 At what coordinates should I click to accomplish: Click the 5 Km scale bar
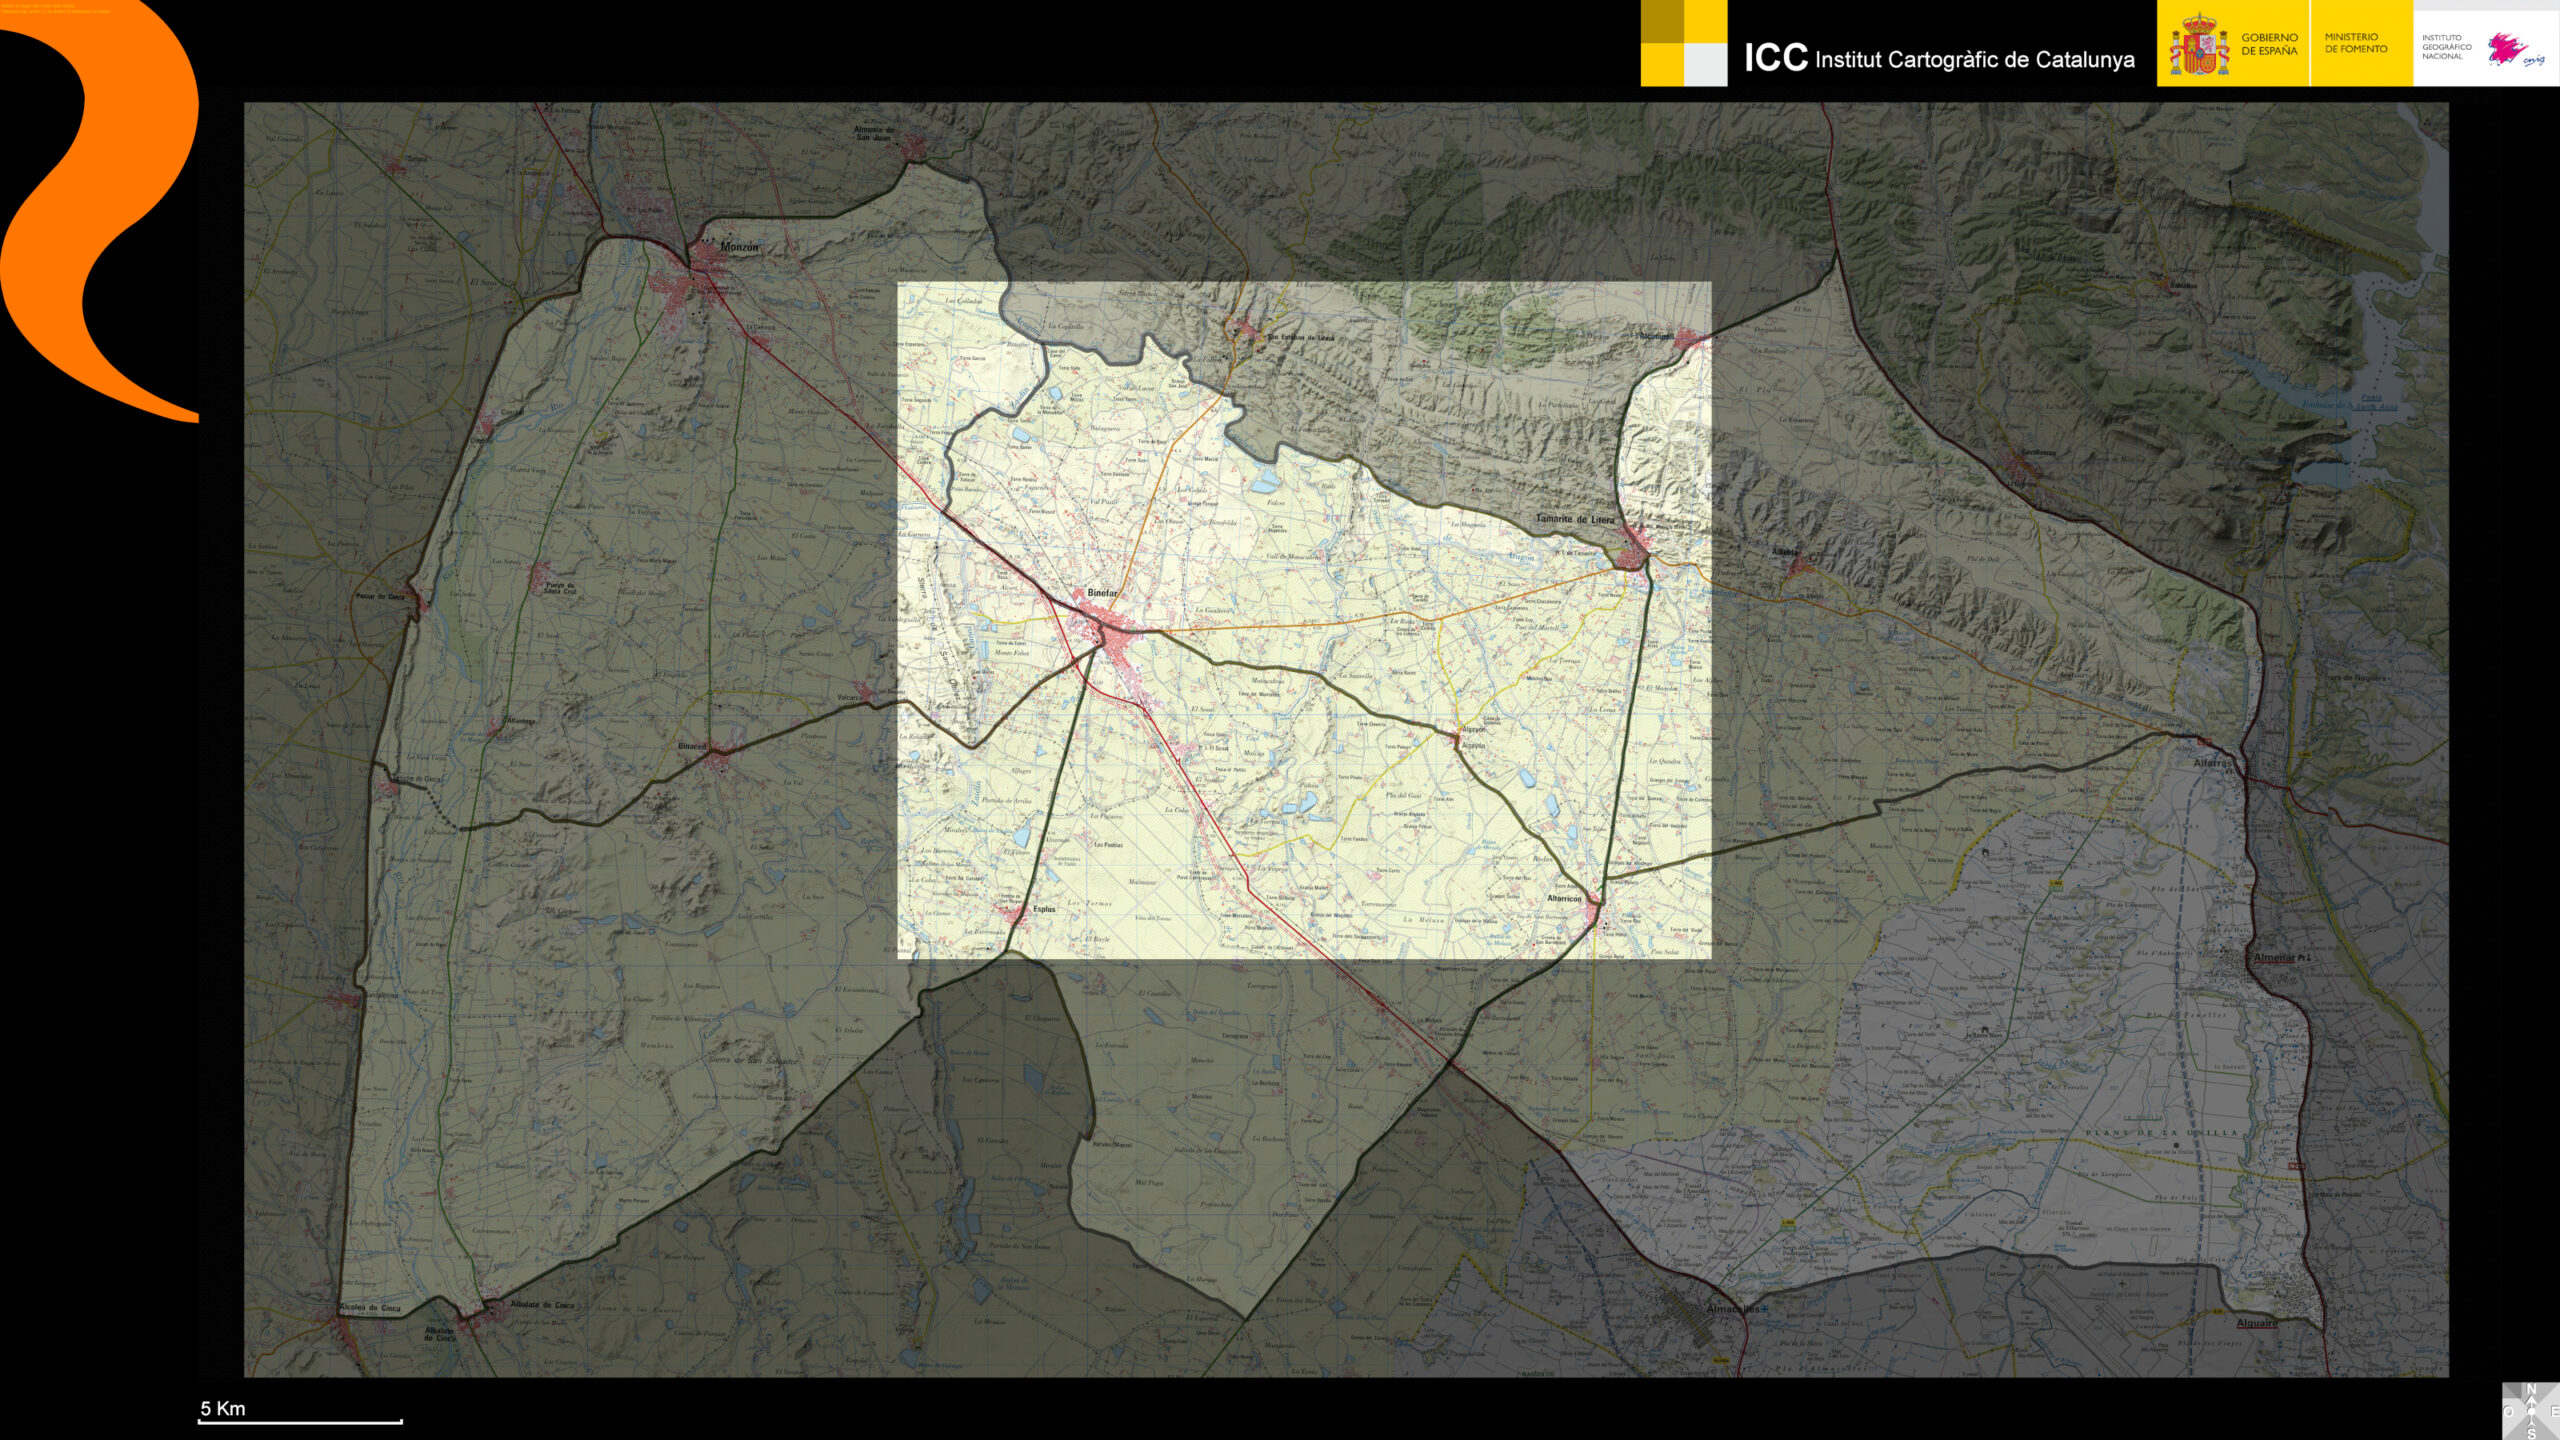(x=300, y=1419)
